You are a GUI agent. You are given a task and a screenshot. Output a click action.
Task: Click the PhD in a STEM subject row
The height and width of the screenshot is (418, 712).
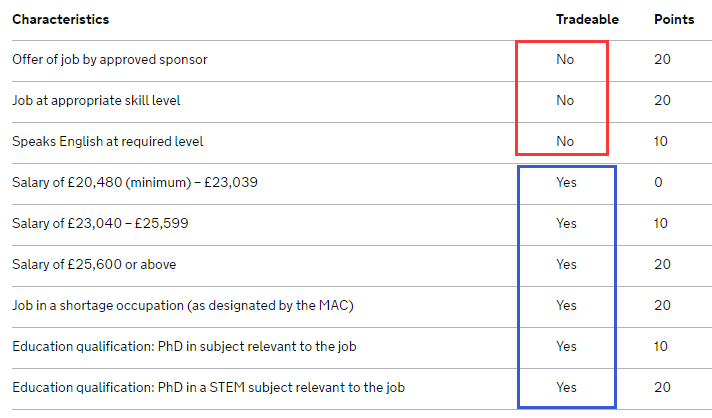(362, 388)
